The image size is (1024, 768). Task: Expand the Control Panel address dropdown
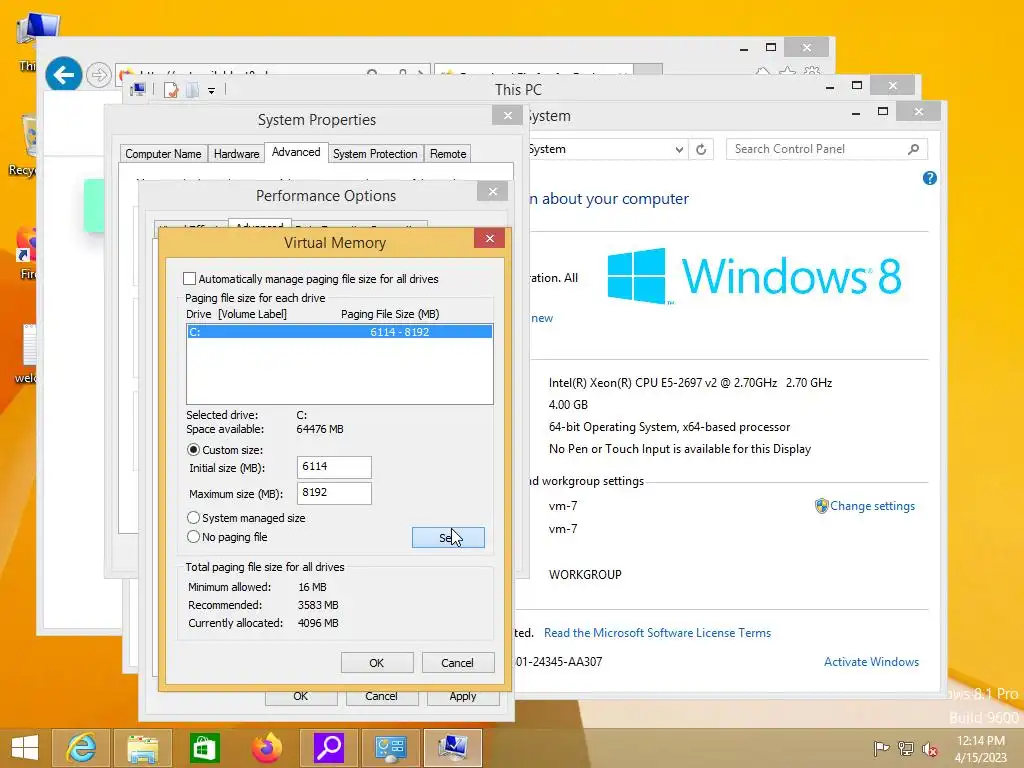679,150
